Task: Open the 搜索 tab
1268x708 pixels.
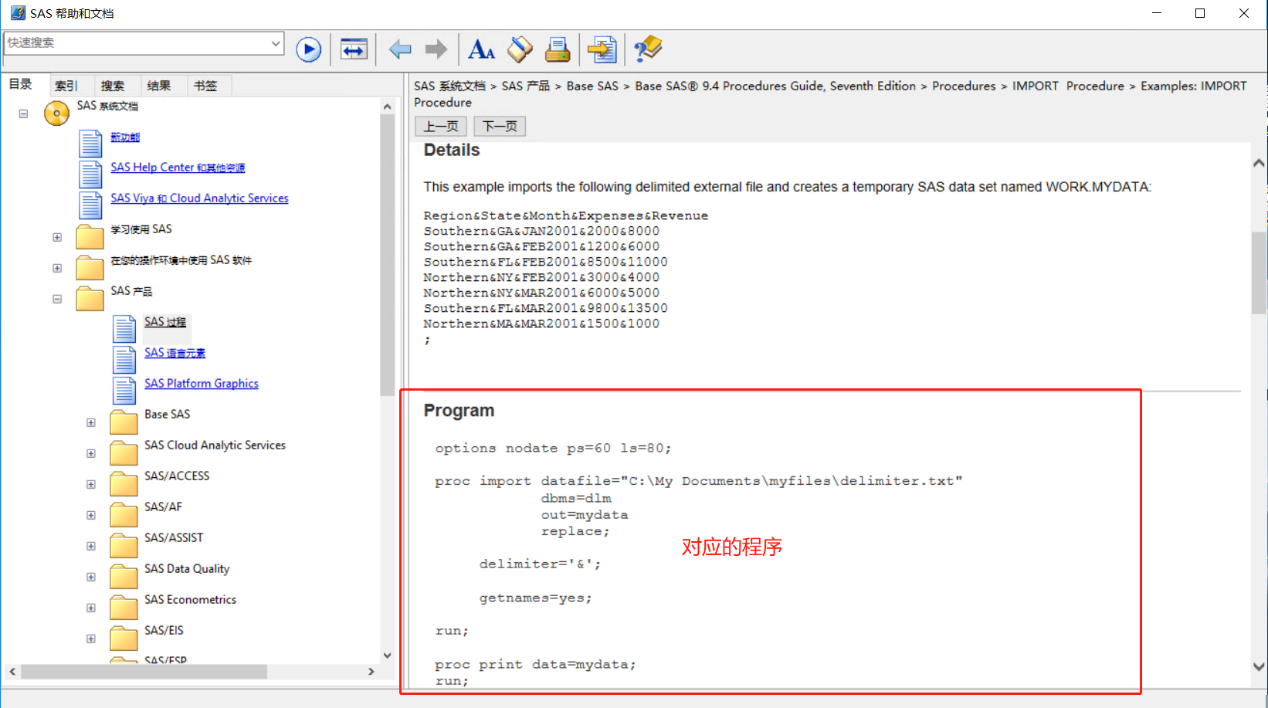Action: tap(112, 86)
